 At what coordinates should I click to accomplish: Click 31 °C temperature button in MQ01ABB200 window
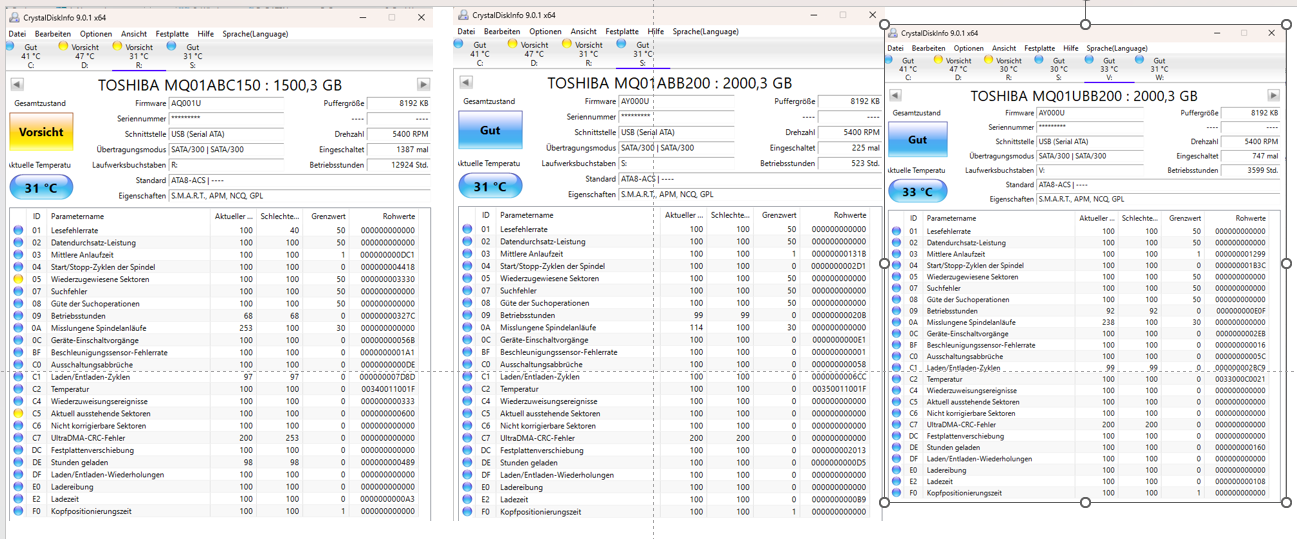(x=490, y=187)
